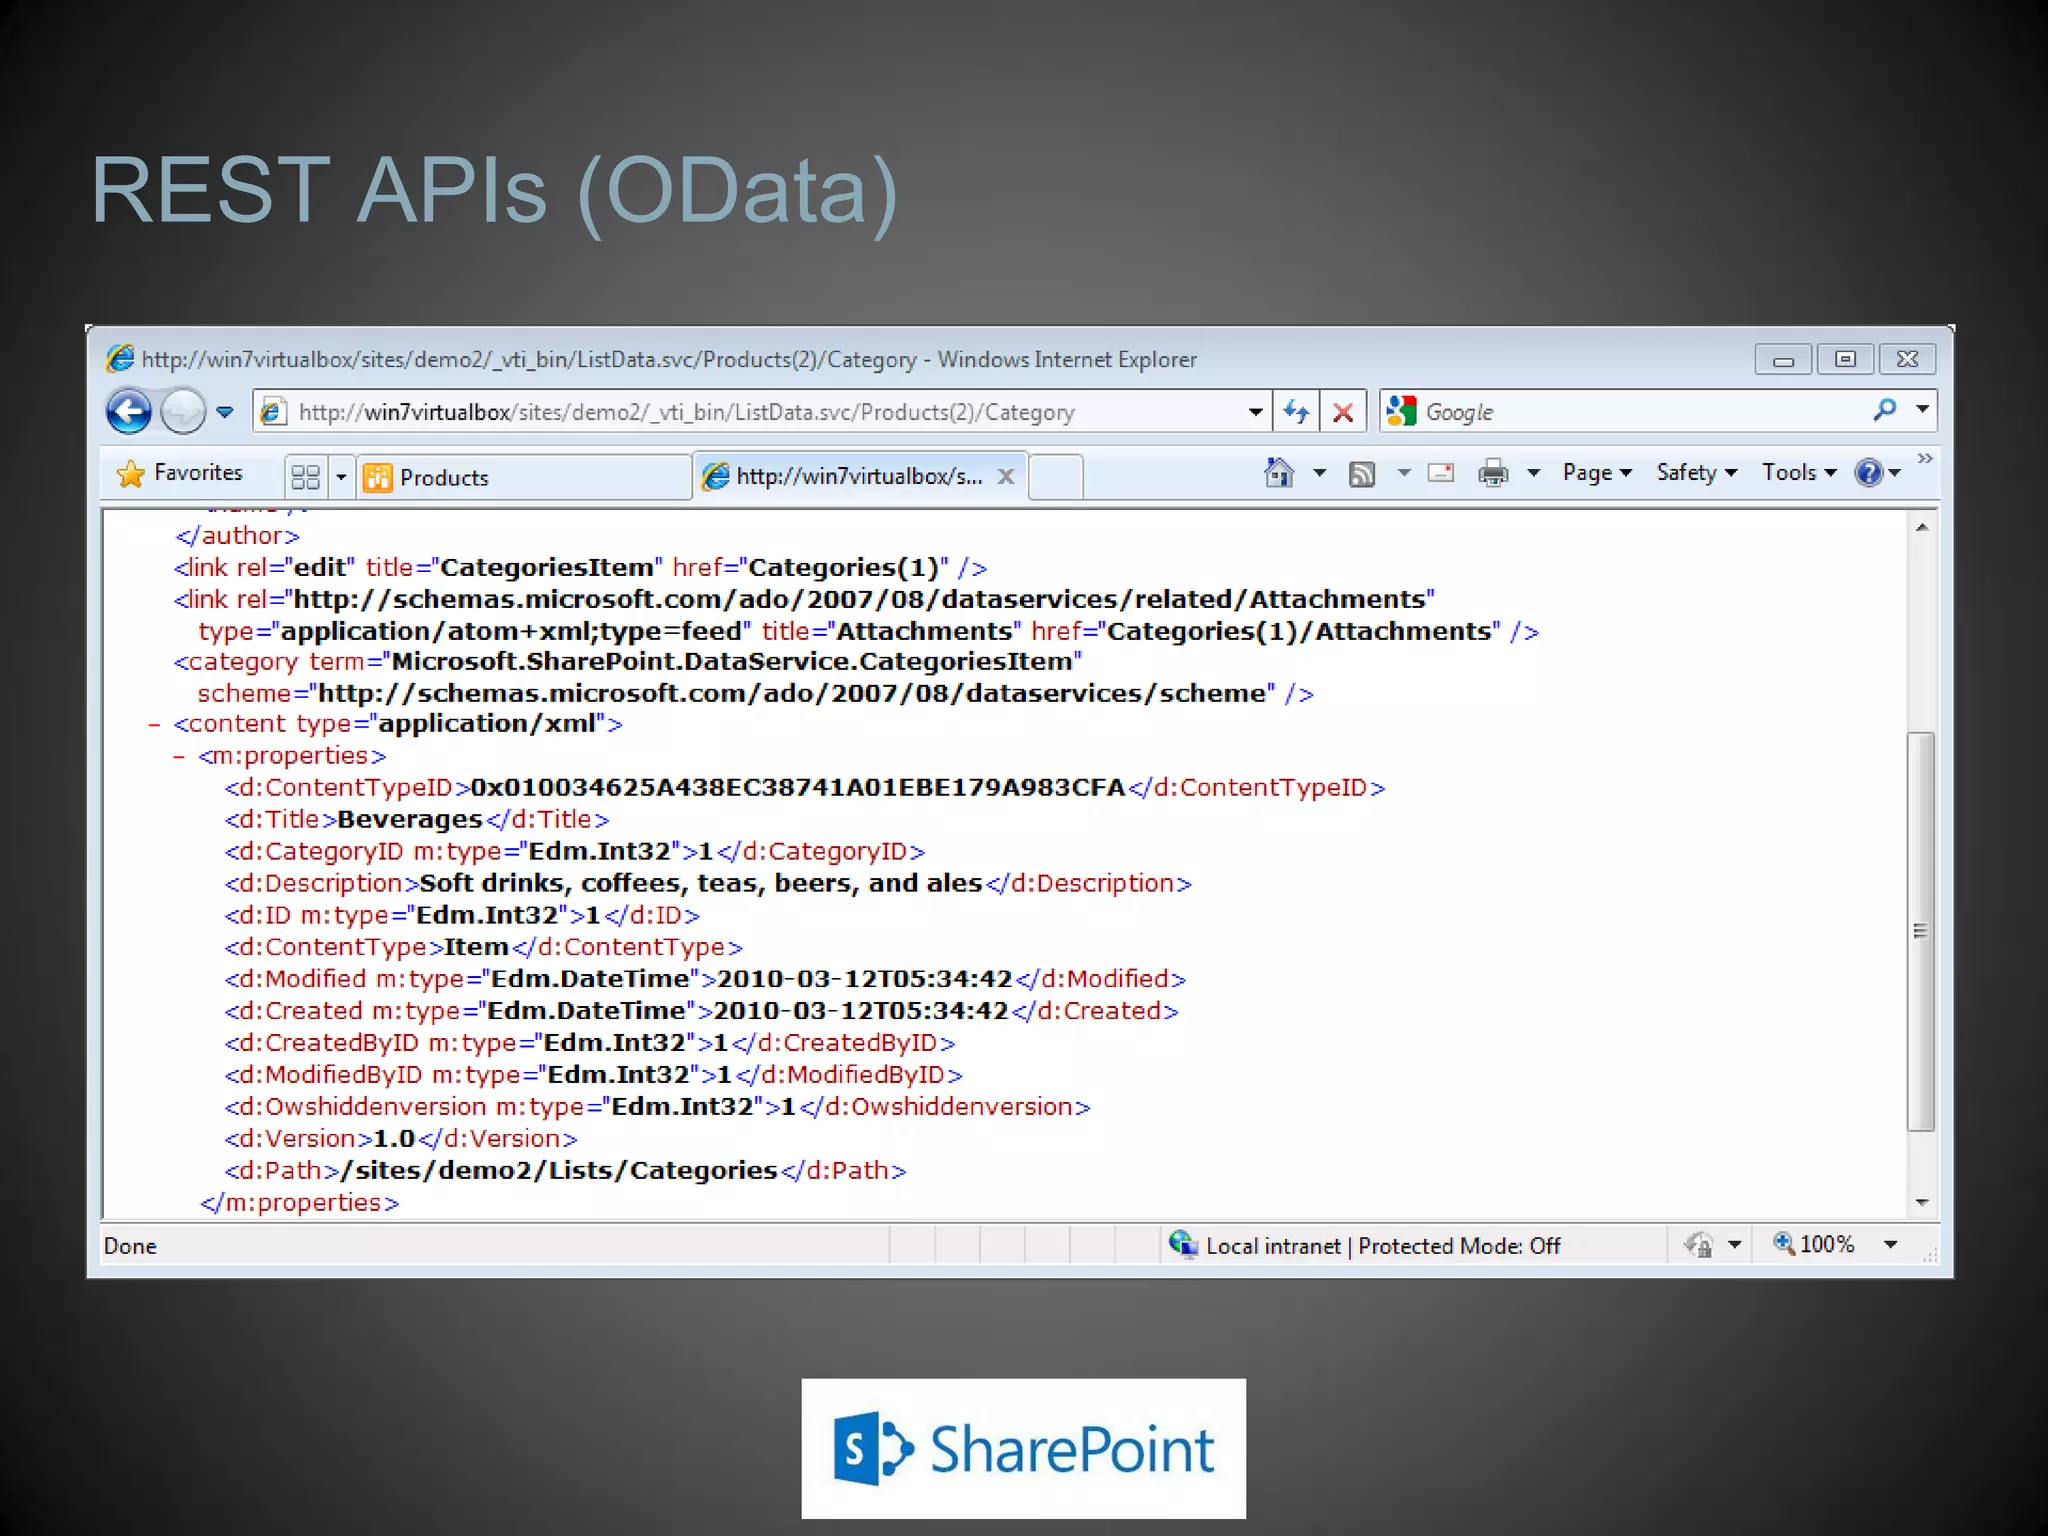Close the win7virtualbox tab
Image resolution: width=2048 pixels, height=1536 pixels.
1006,477
